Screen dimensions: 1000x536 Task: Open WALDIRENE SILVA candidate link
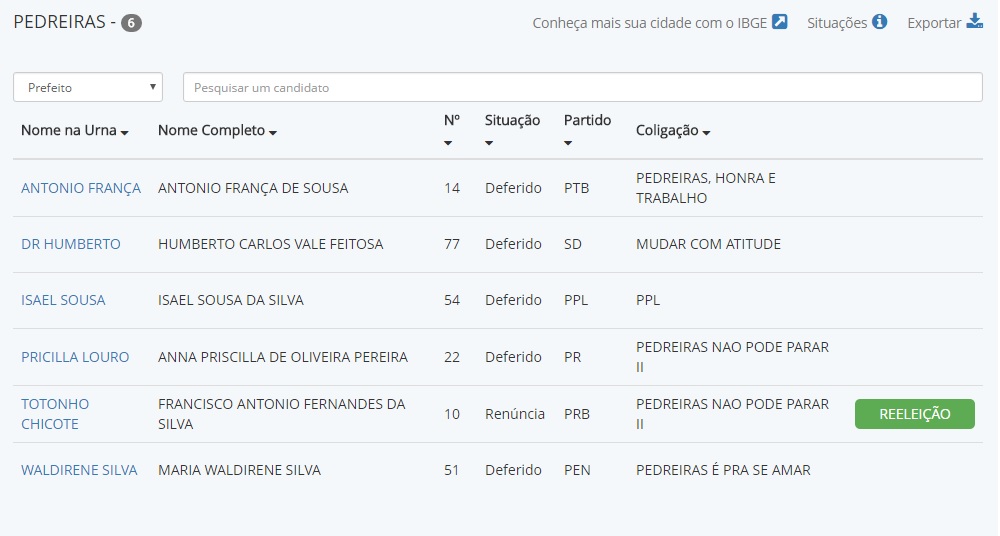[x=79, y=470]
